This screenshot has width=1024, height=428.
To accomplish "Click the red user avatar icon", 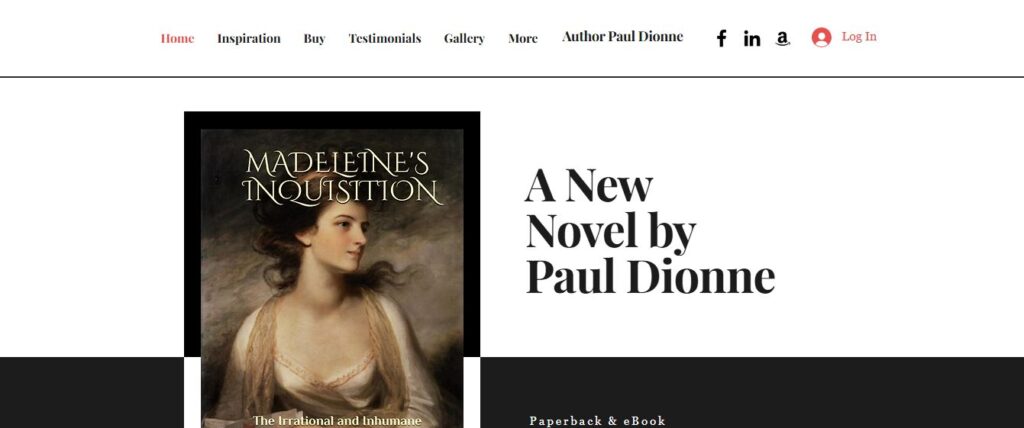I will [x=821, y=37].
